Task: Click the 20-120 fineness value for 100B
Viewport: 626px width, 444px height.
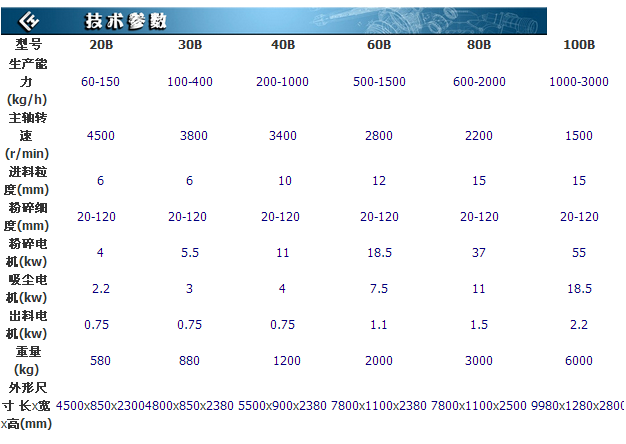Action: [x=579, y=217]
